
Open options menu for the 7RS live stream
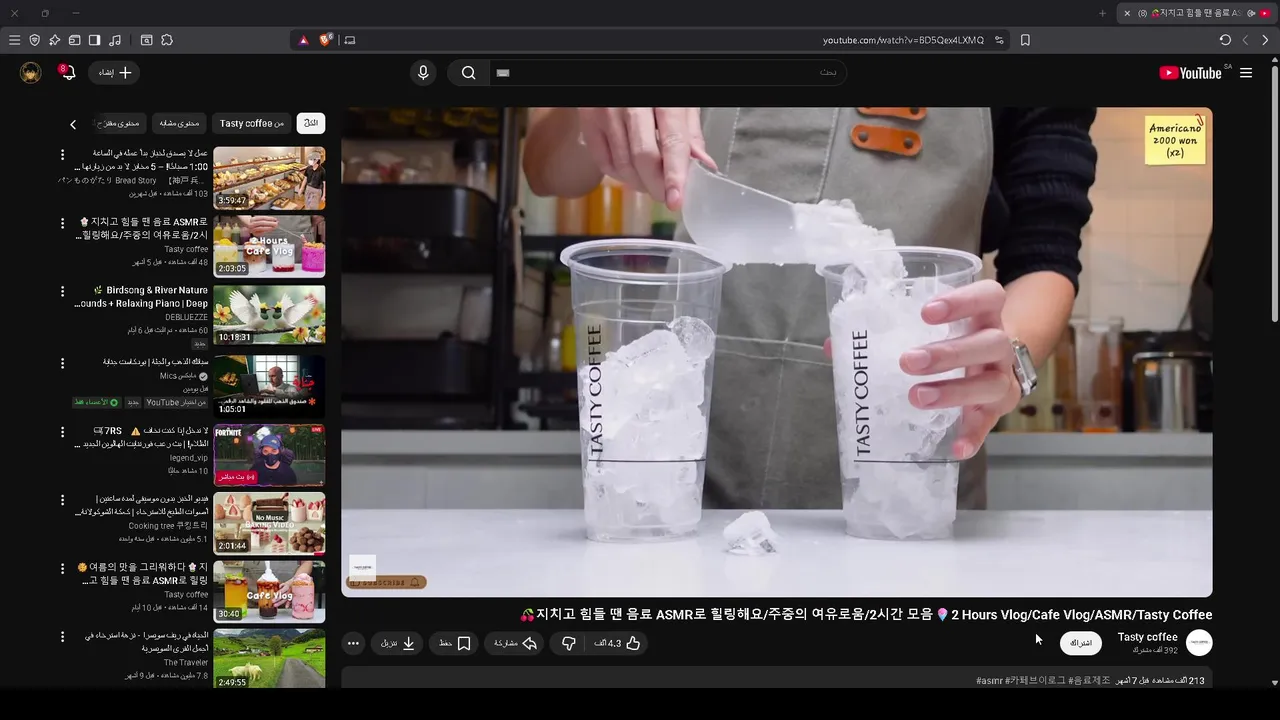[x=62, y=431]
